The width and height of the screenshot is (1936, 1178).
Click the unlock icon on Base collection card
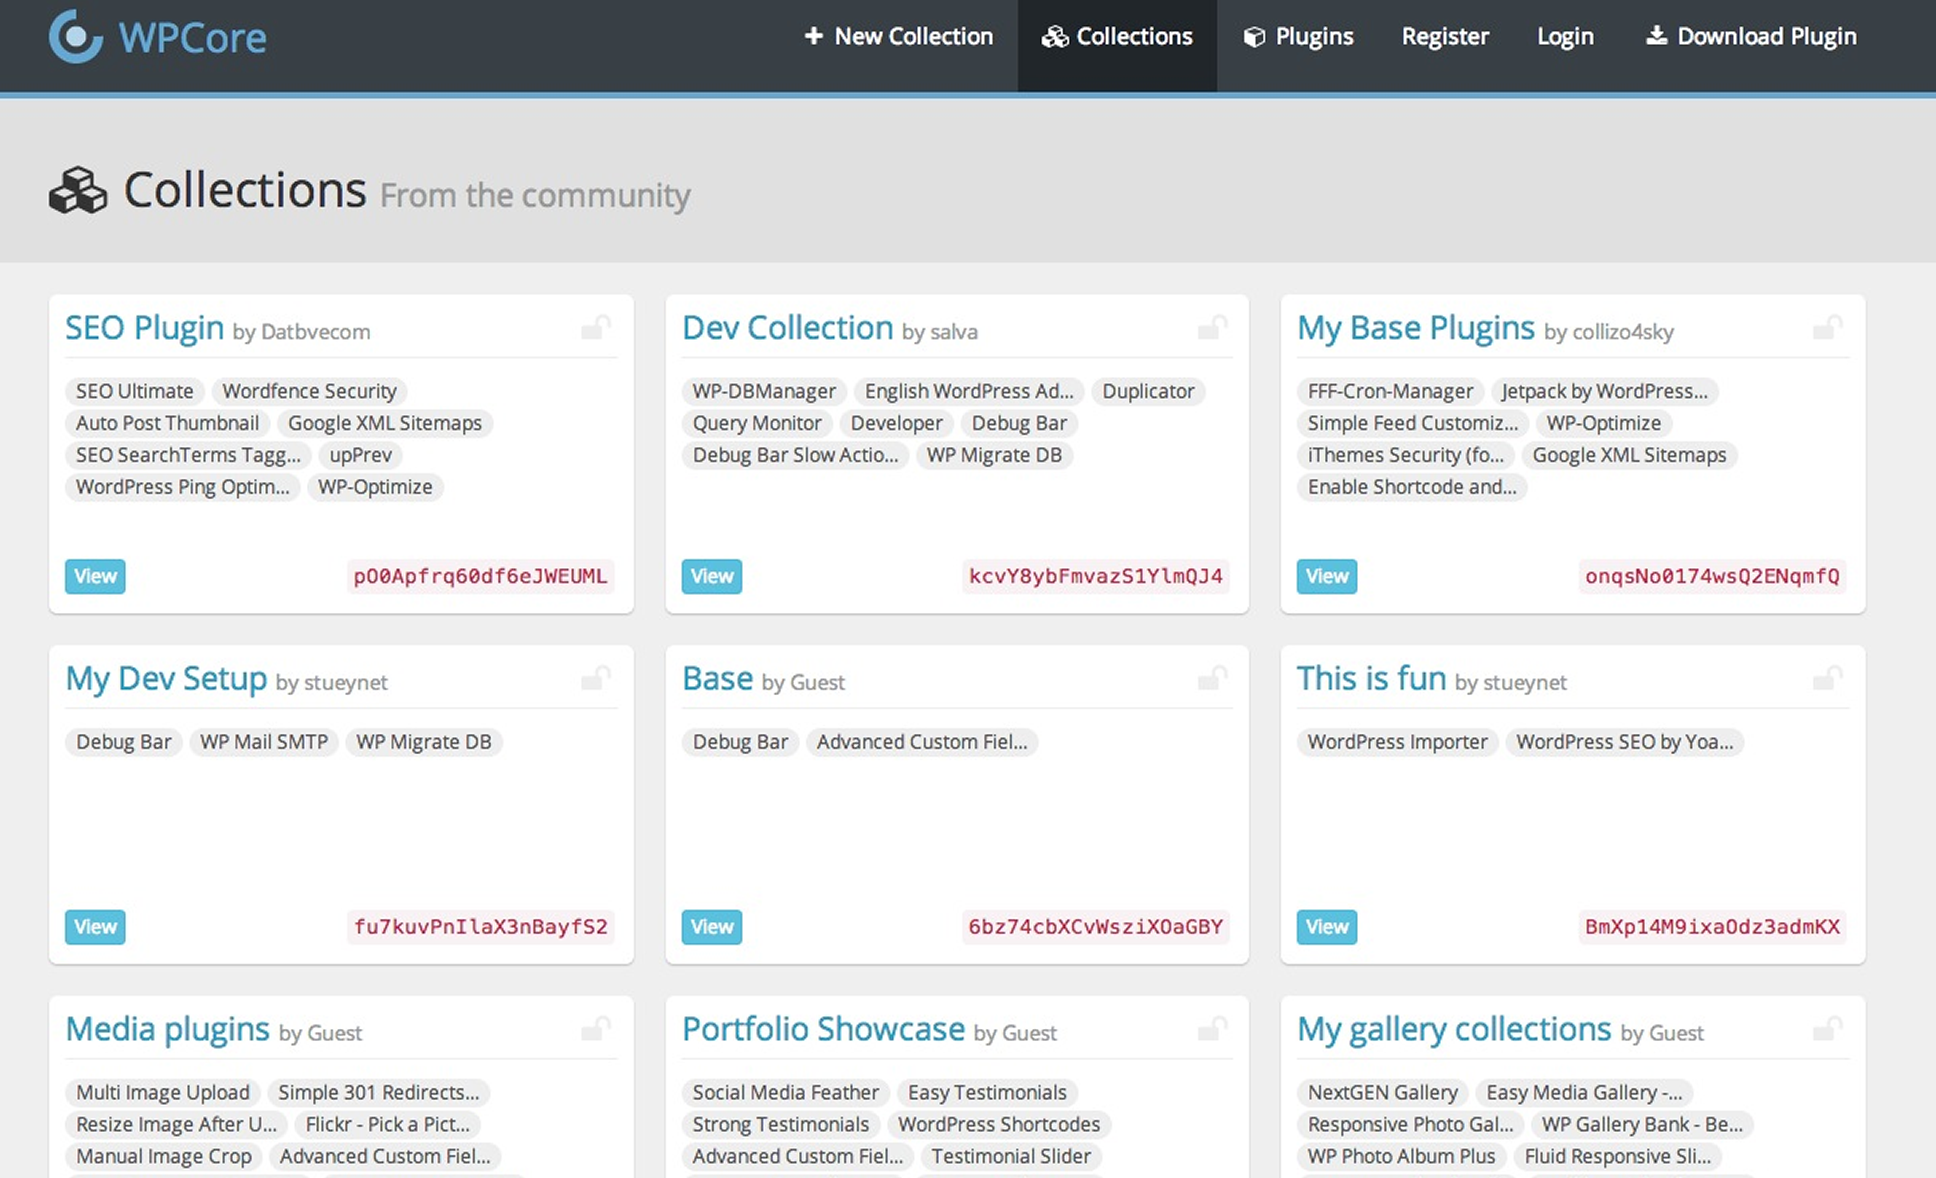pyautogui.click(x=1212, y=679)
